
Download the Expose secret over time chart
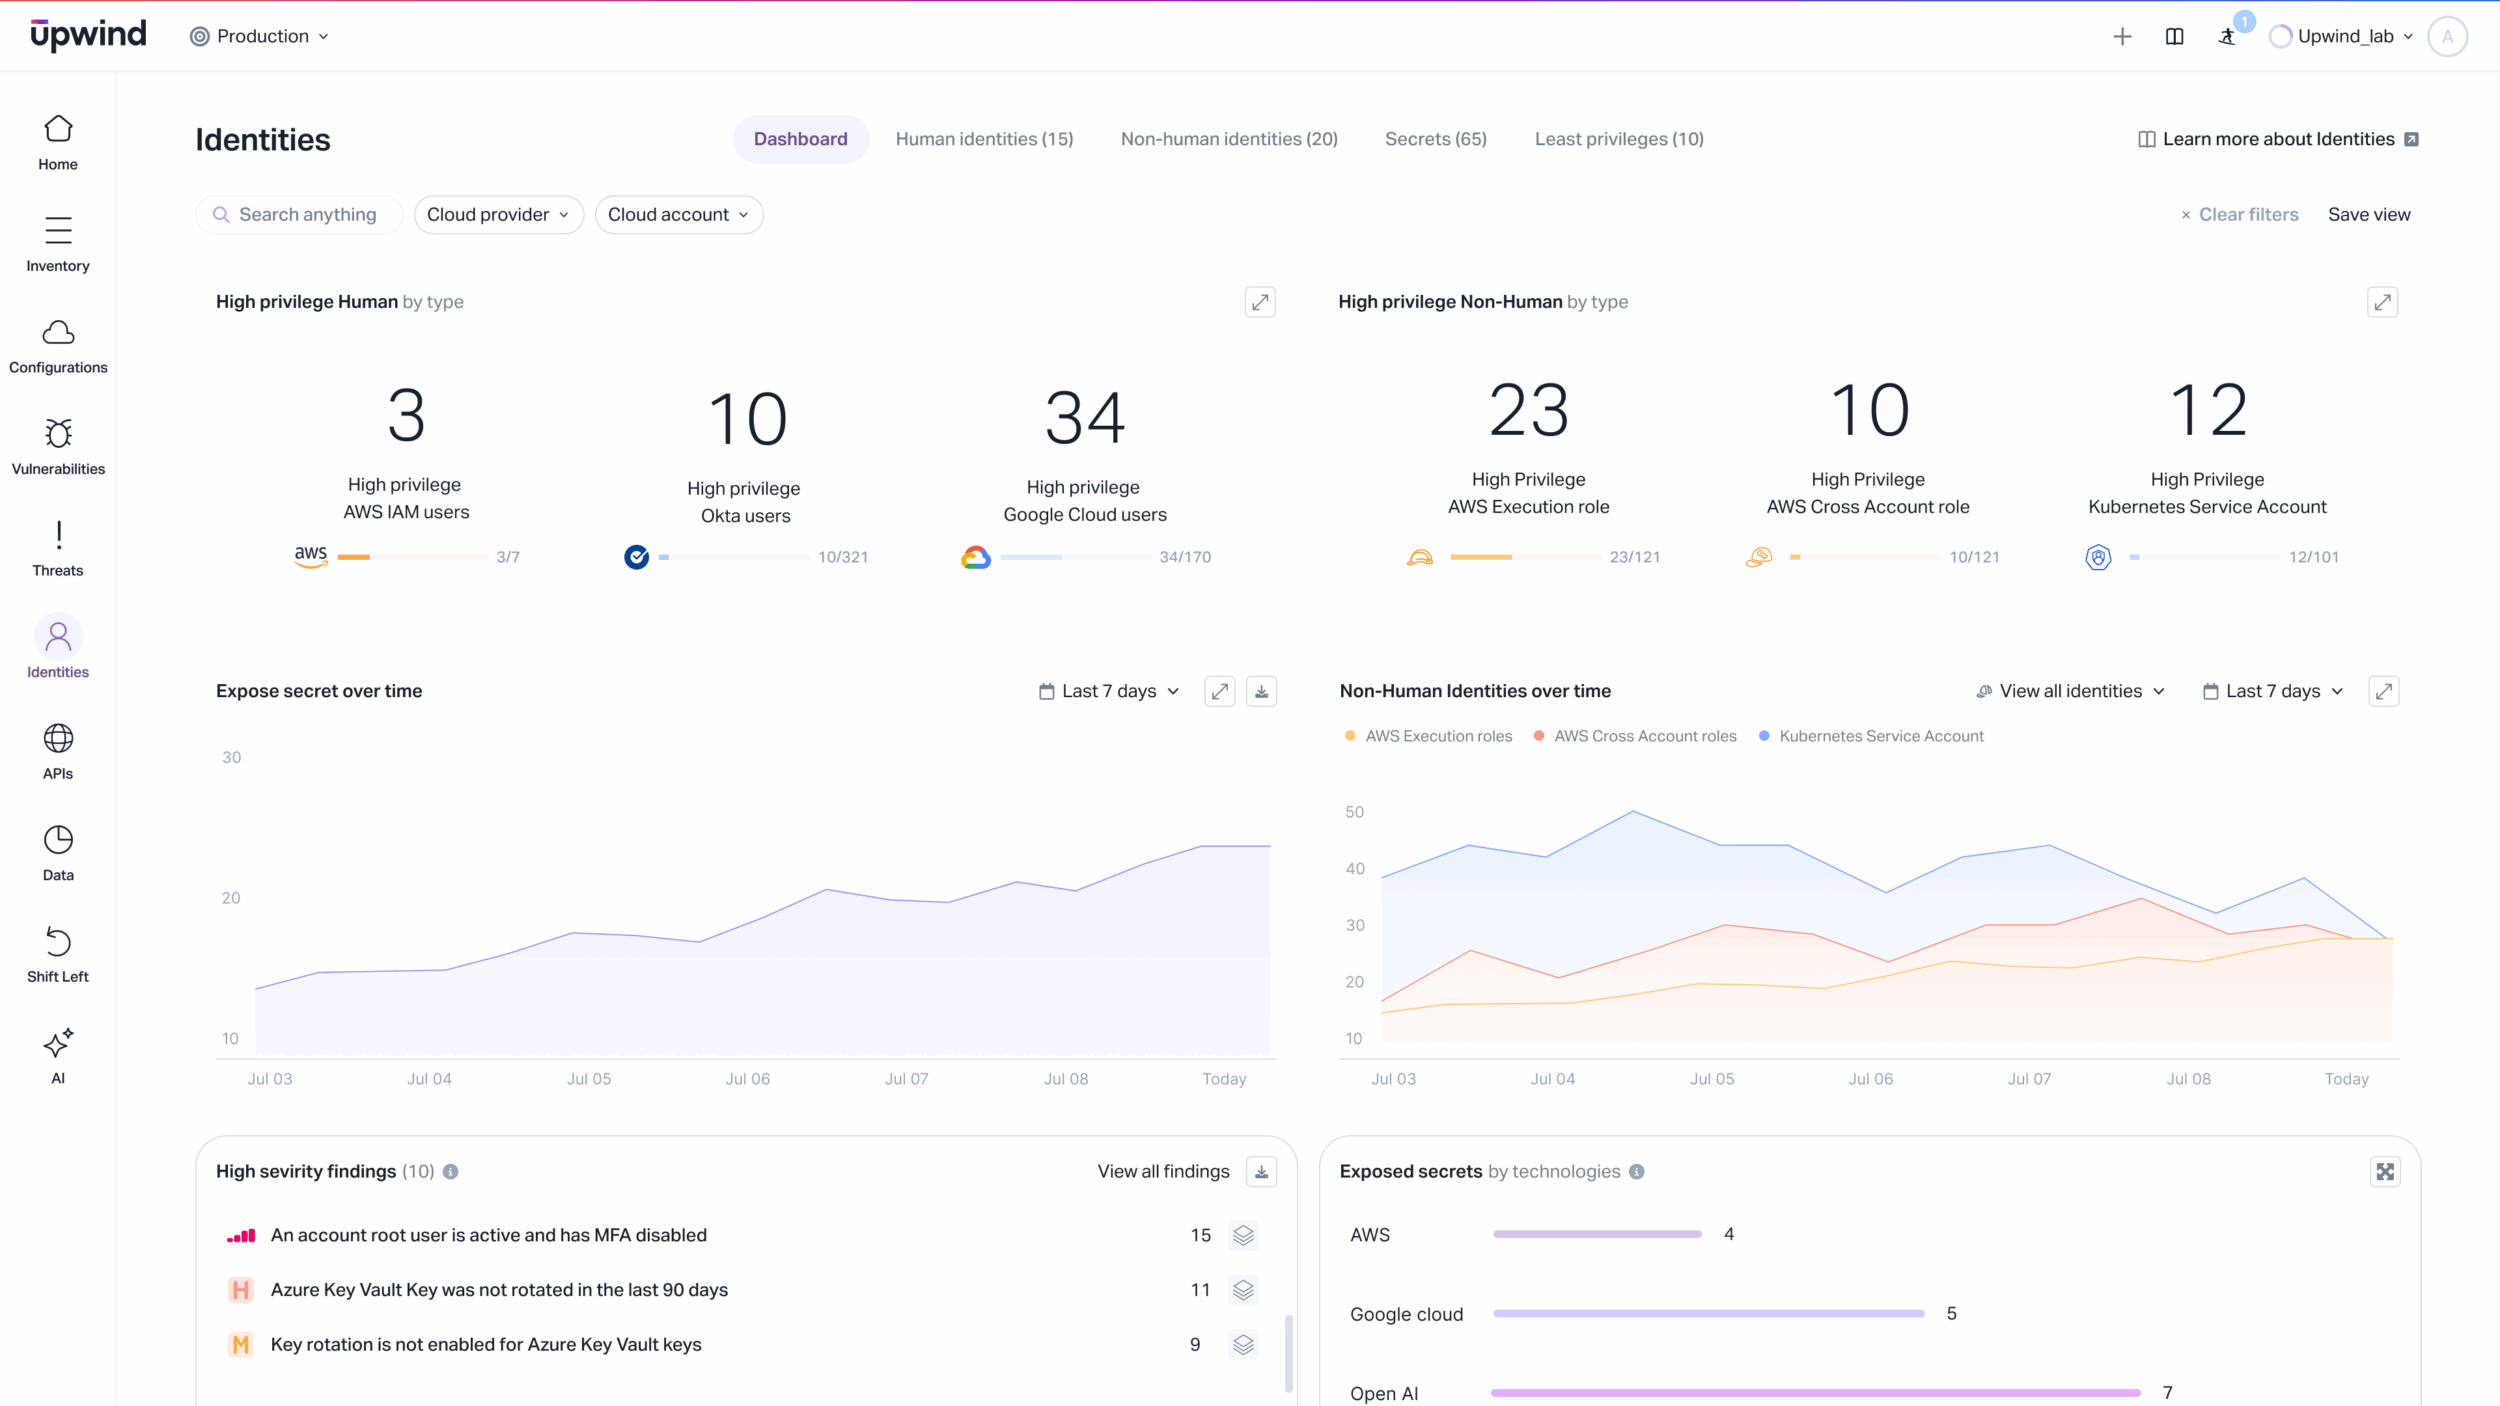pos(1261,691)
